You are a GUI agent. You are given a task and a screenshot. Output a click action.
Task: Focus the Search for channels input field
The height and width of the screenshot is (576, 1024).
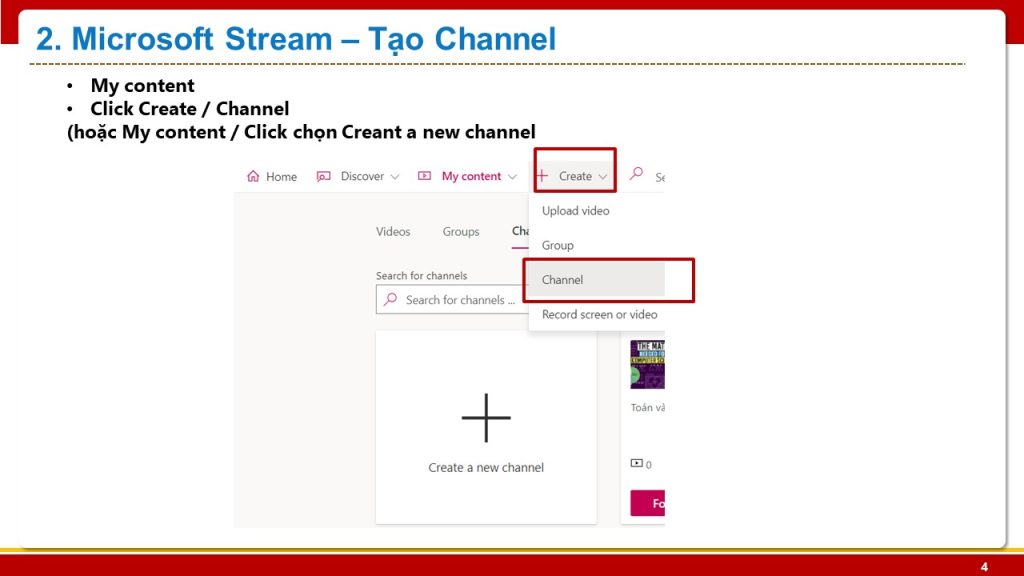coord(453,300)
